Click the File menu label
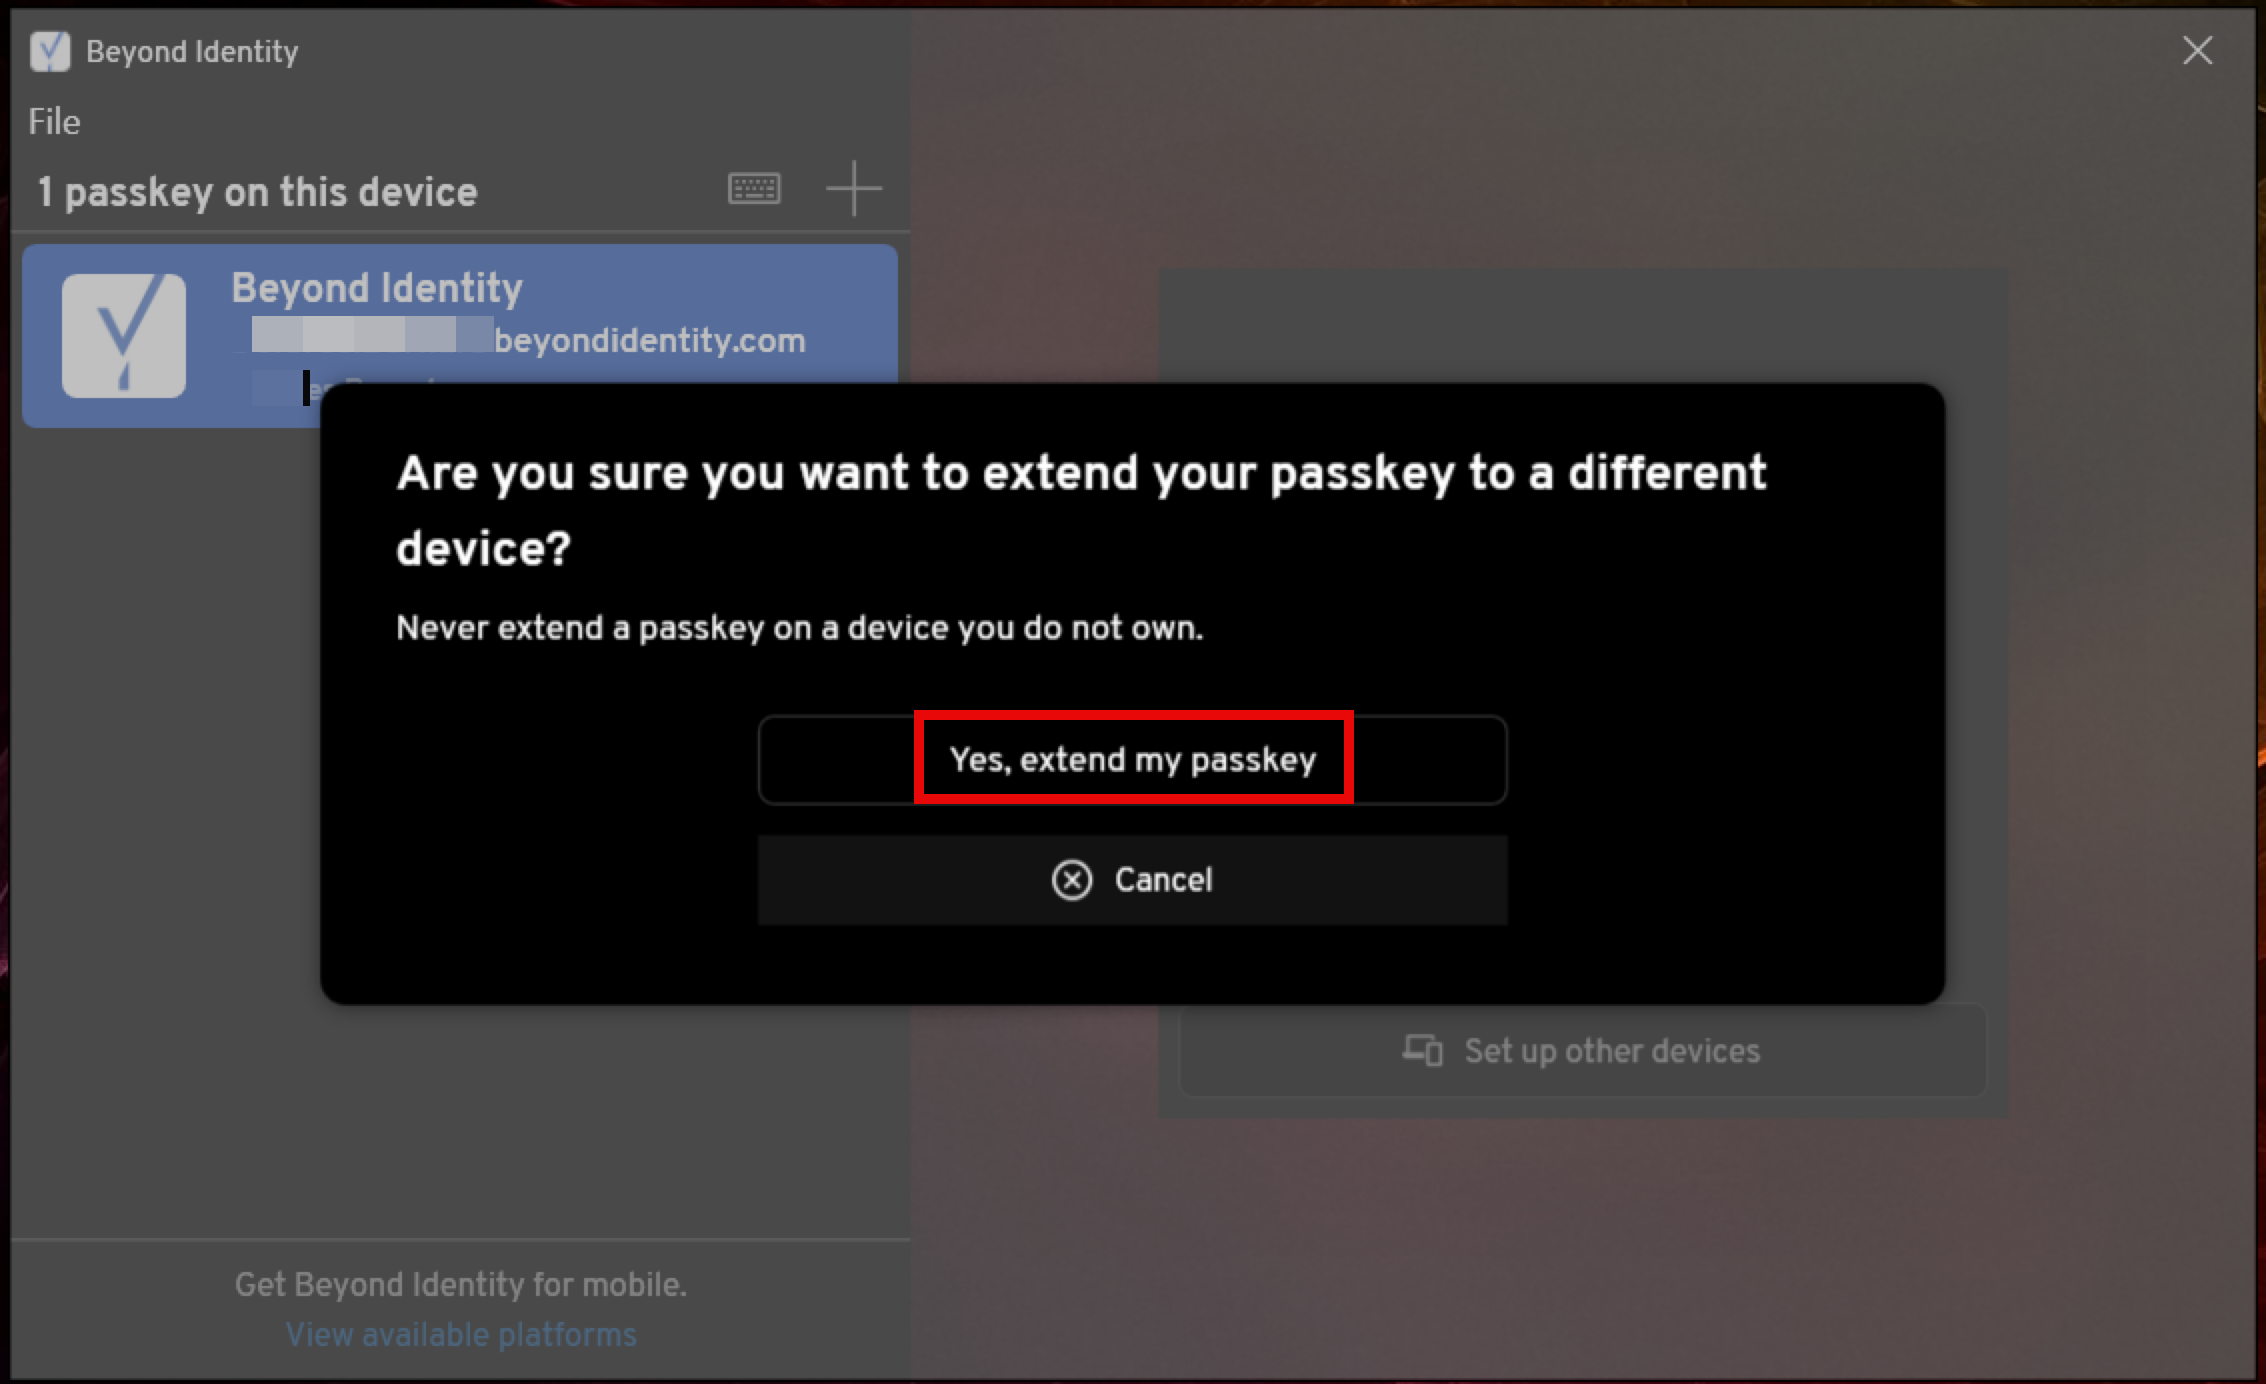2266x1384 pixels. tap(53, 120)
